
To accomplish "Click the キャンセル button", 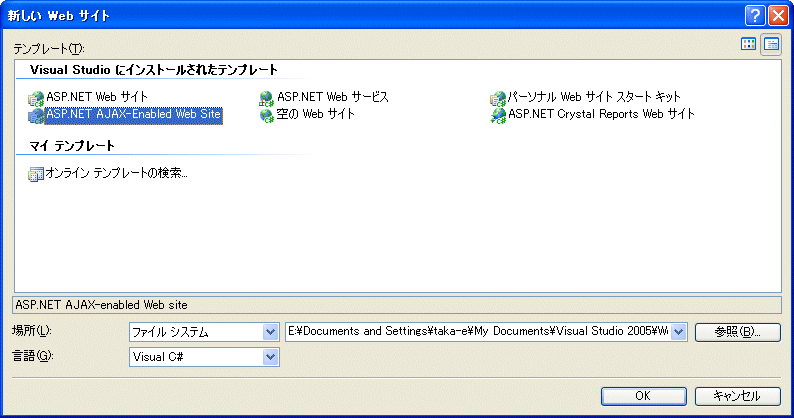I will (737, 396).
